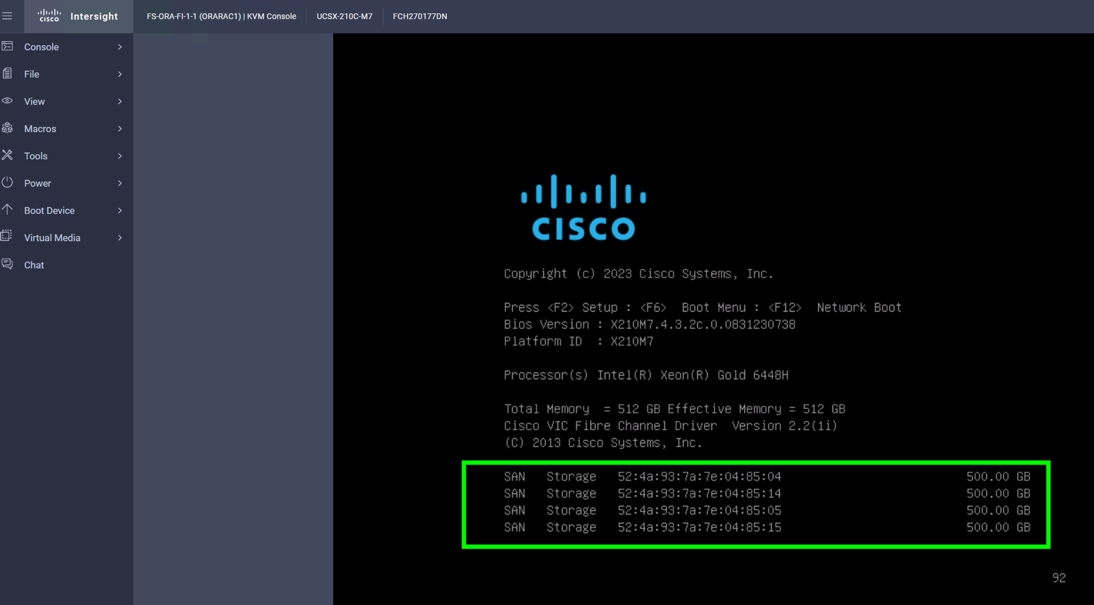Expand the Tools submenu chevron
1094x605 pixels.
pyautogui.click(x=120, y=156)
